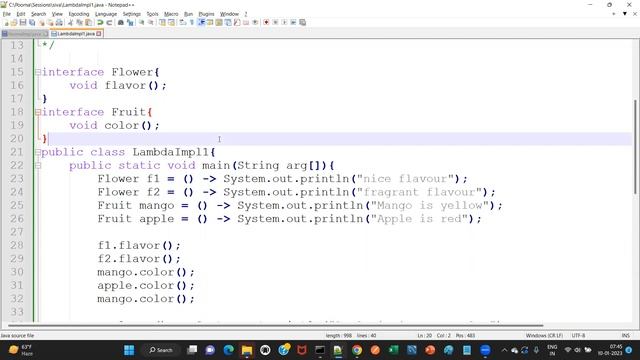Screen dimensions: 640x360
Task: Open the Windows Start menu
Action: click(x=129, y=350)
